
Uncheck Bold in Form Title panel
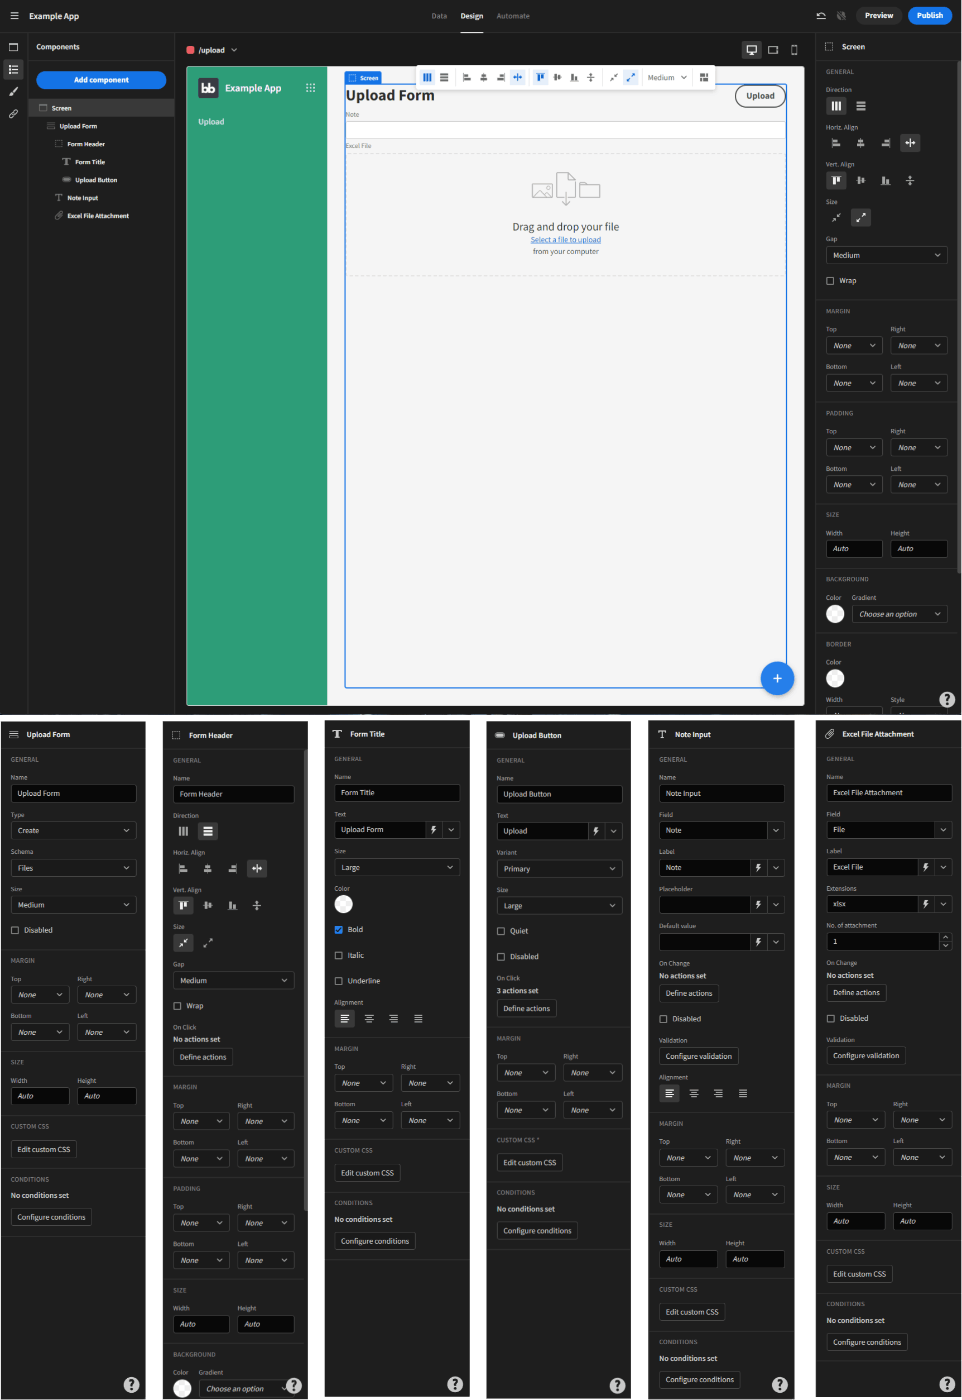[338, 929]
